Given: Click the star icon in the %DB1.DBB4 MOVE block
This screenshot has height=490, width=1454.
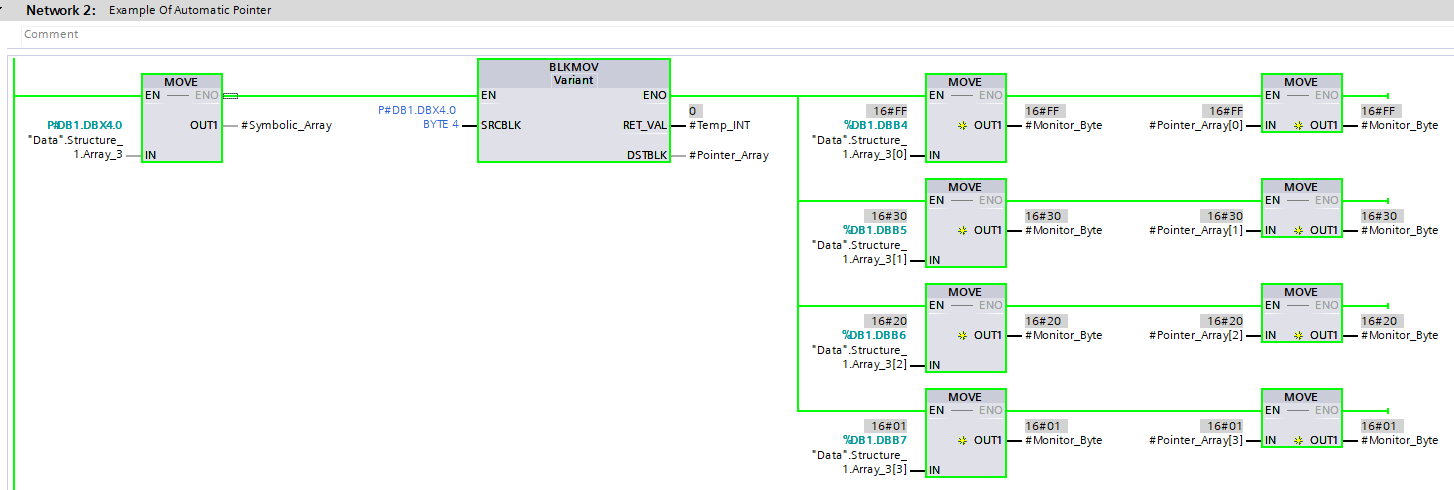Looking at the screenshot, I should click(x=963, y=125).
